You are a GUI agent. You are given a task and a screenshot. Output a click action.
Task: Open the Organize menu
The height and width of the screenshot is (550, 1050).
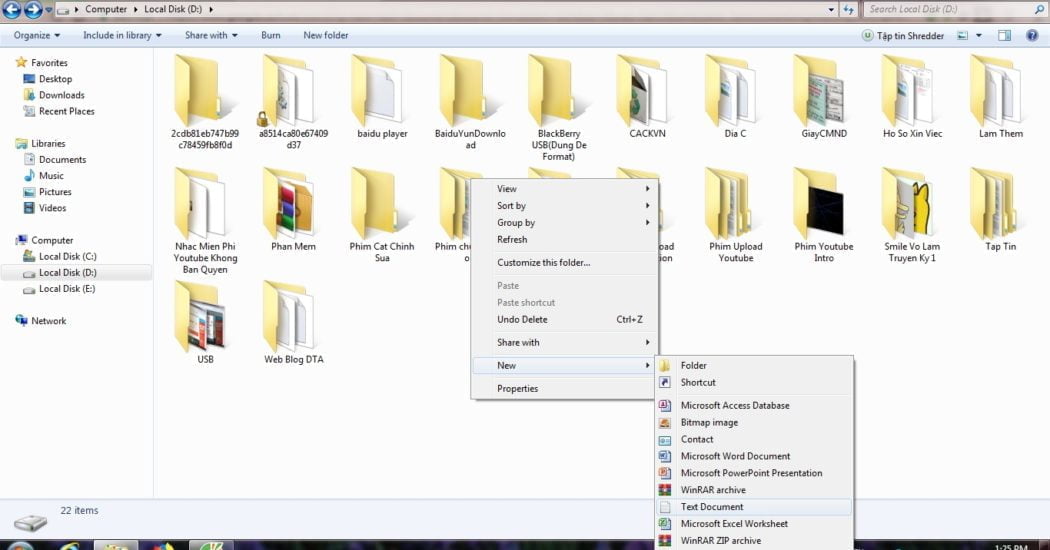coord(37,36)
